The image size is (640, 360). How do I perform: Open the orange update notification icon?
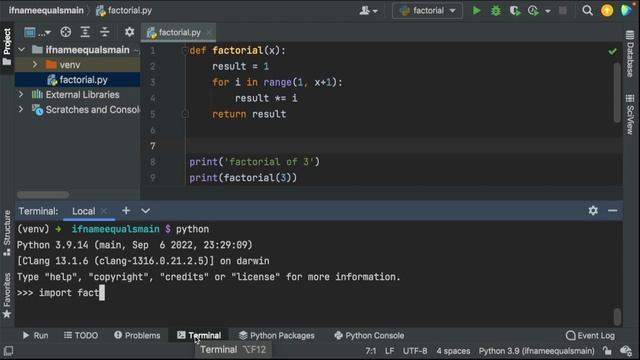[607, 11]
